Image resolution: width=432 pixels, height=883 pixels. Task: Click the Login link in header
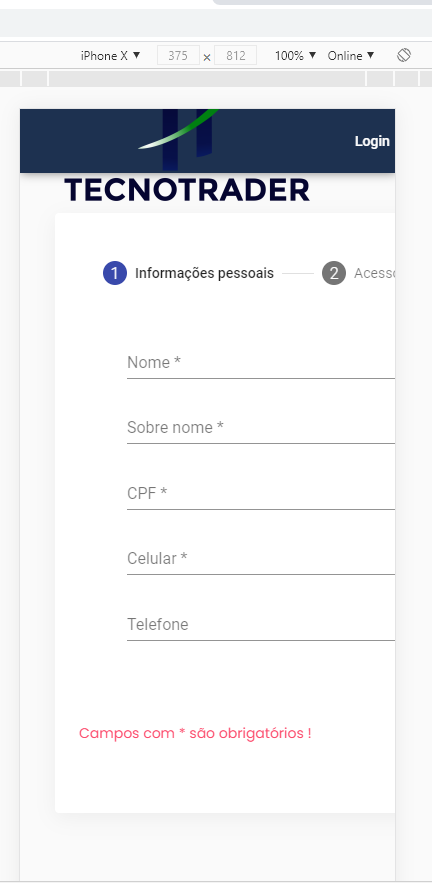[x=372, y=141]
